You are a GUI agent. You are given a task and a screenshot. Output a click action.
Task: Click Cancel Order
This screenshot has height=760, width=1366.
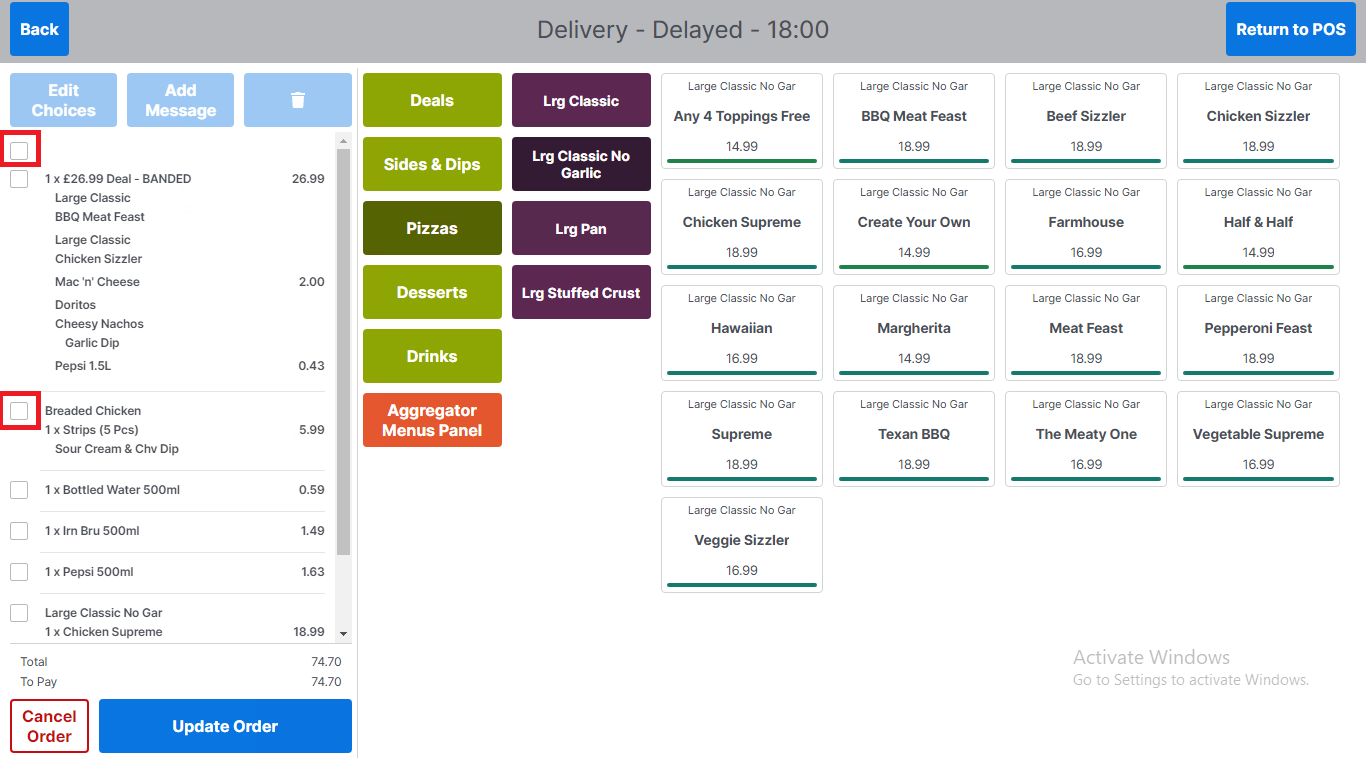click(49, 726)
